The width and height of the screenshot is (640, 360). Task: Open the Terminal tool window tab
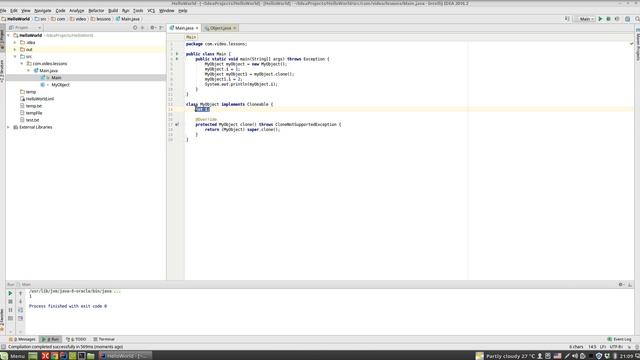pos(104,339)
